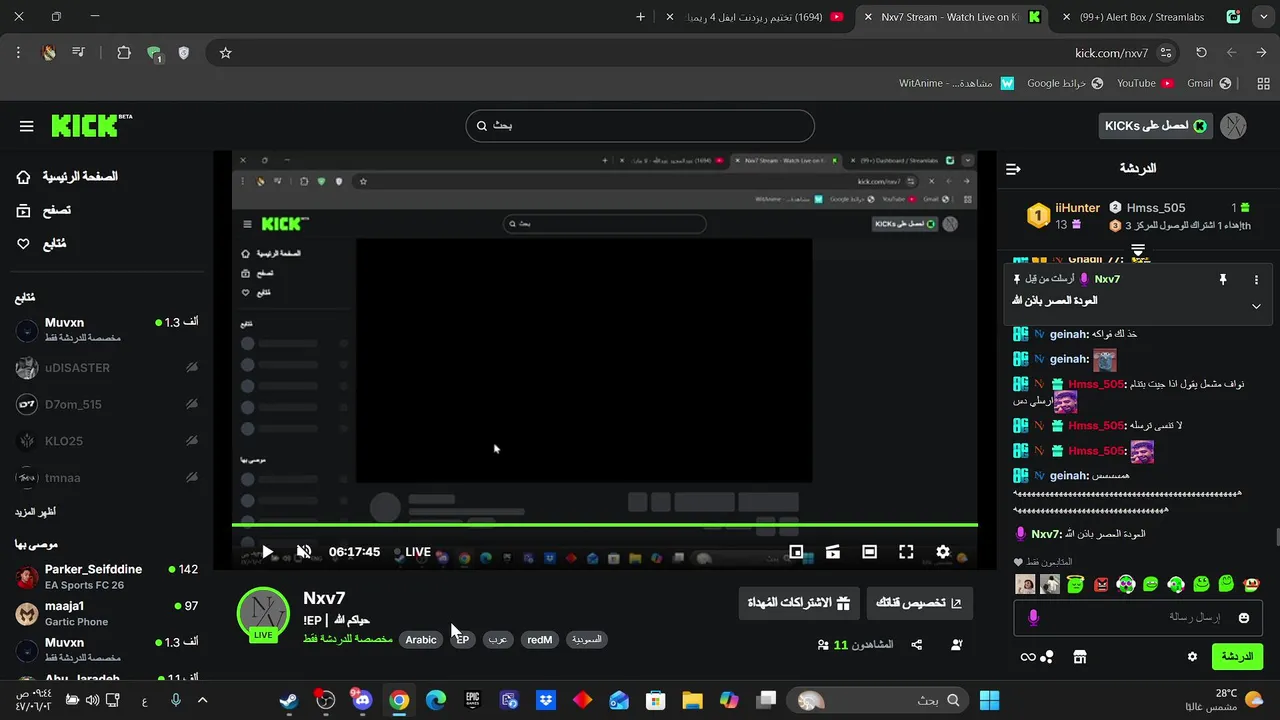Open tmnaa channel in sidebar
The width and height of the screenshot is (1280, 720).
tap(107, 478)
